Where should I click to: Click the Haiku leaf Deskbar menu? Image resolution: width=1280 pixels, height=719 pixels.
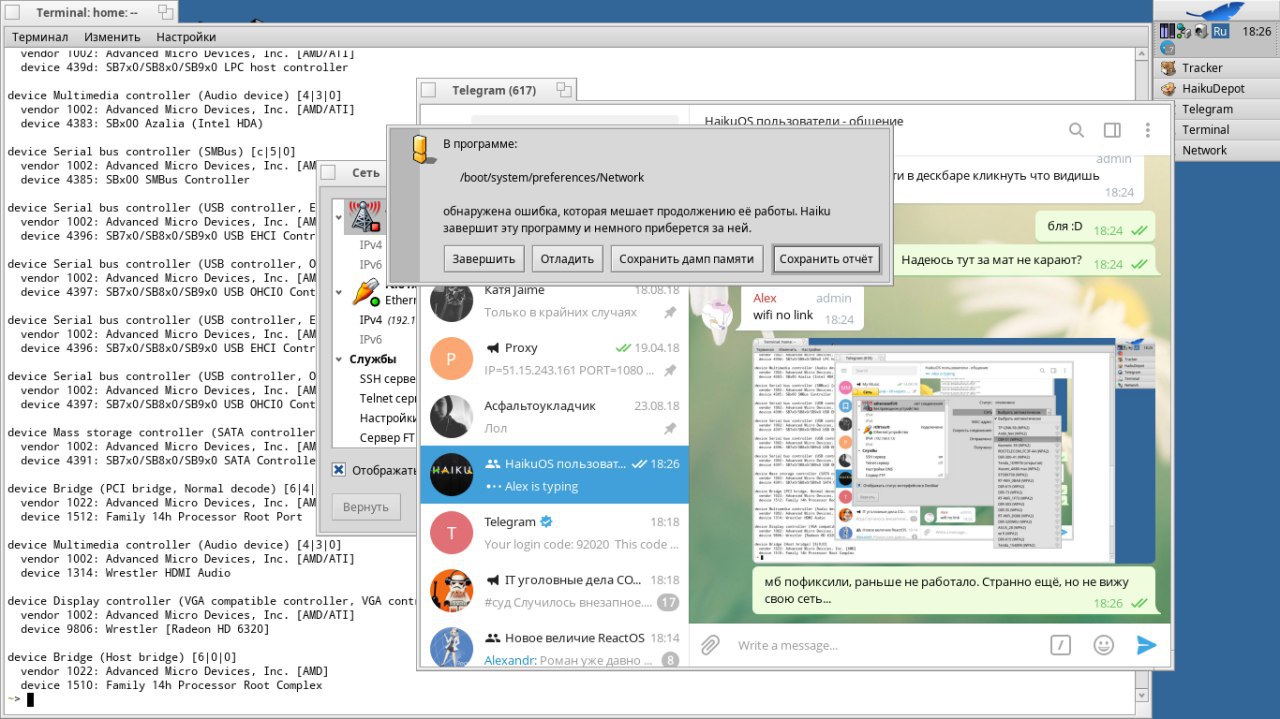point(1215,11)
